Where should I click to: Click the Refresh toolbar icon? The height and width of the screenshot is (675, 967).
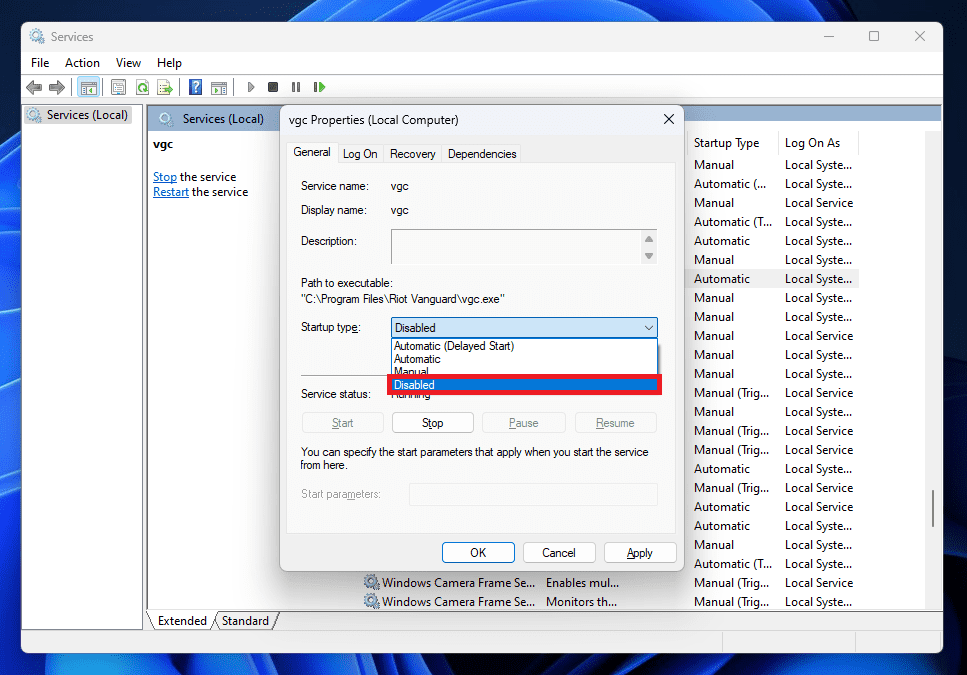click(142, 88)
